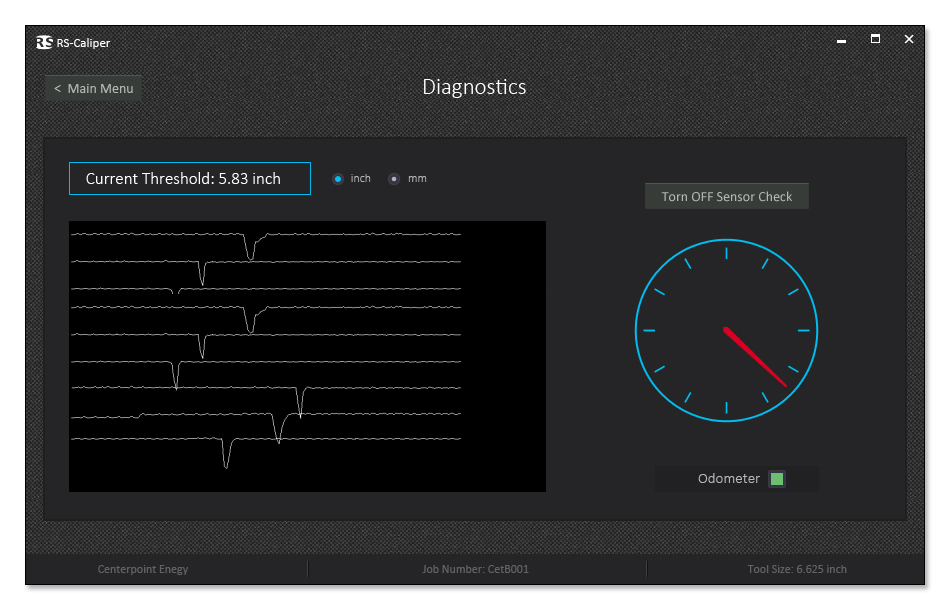Screen dimensions: 950x610
Task: Click the Diagnostics page heading
Action: 474,87
